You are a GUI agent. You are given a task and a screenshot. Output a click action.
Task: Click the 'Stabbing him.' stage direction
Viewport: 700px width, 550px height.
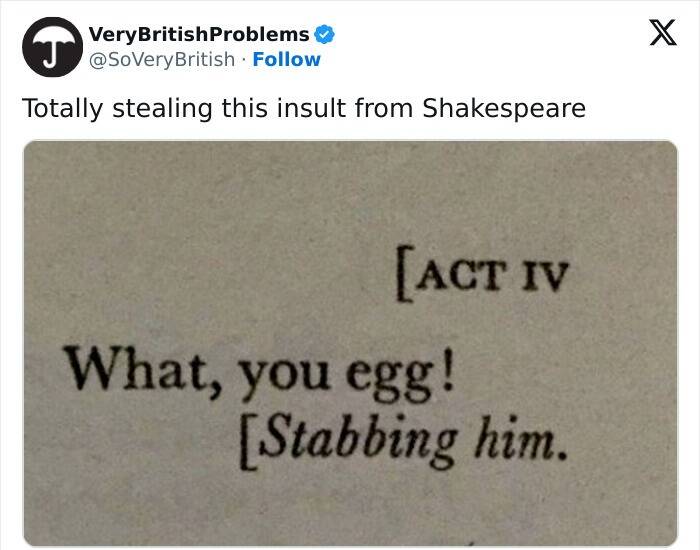[x=404, y=441]
